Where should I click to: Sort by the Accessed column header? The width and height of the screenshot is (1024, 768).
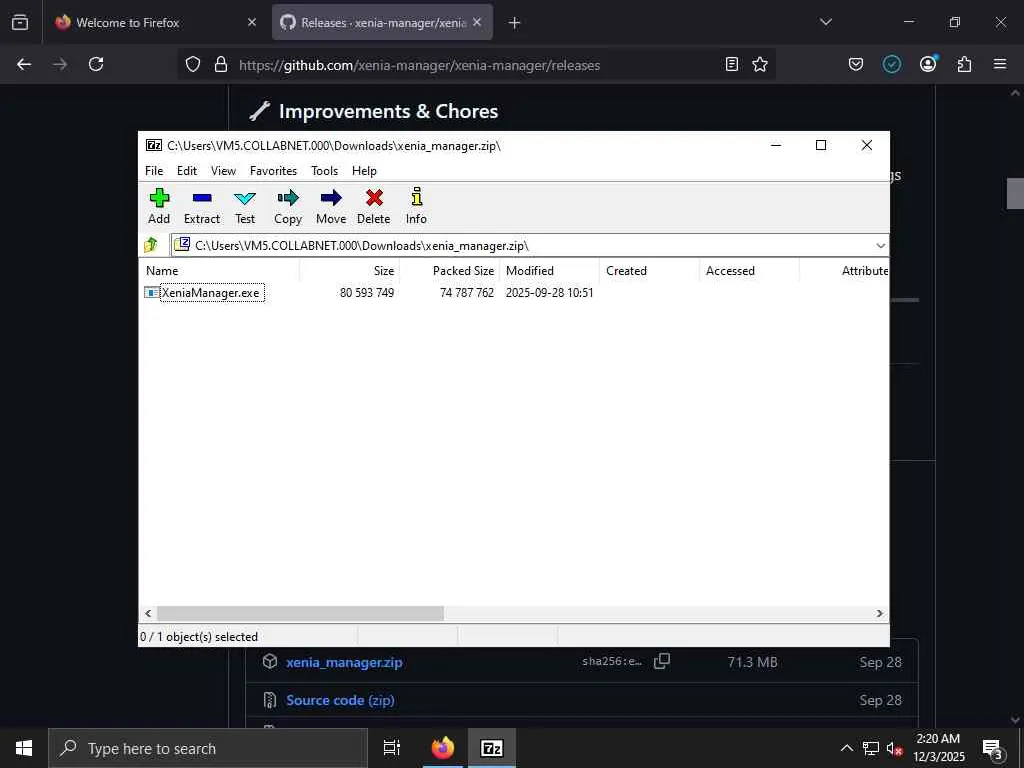click(749, 270)
